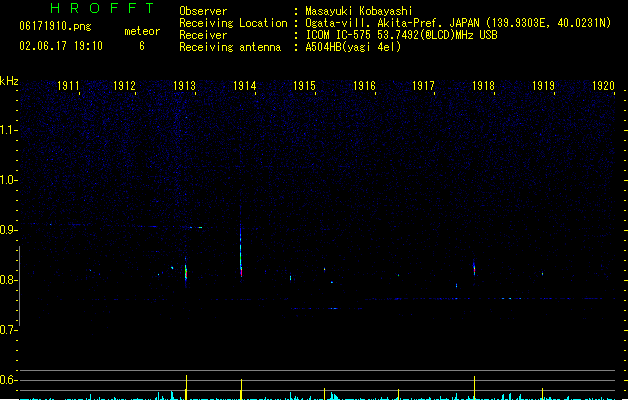Screen dimensions: 629x400
Task: Click time axis label 1919
Action: (543, 86)
